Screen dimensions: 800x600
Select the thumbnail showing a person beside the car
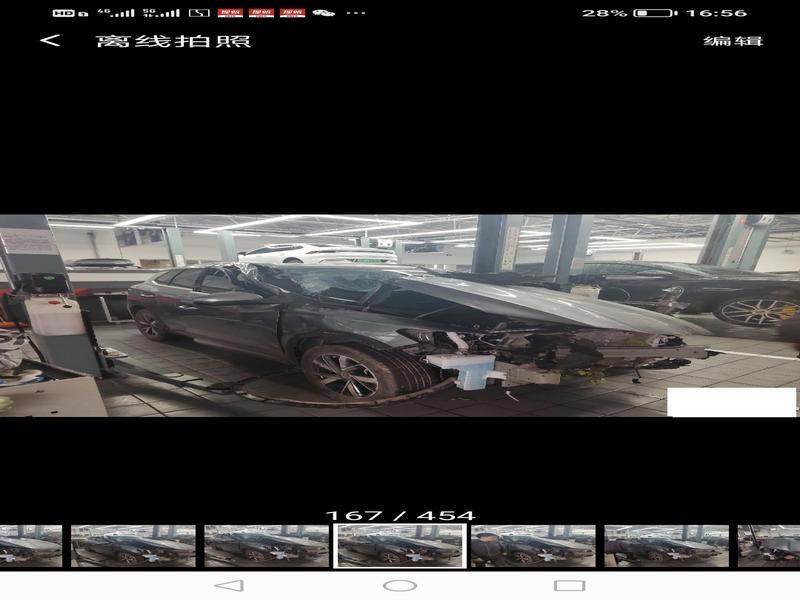pyautogui.click(x=533, y=546)
